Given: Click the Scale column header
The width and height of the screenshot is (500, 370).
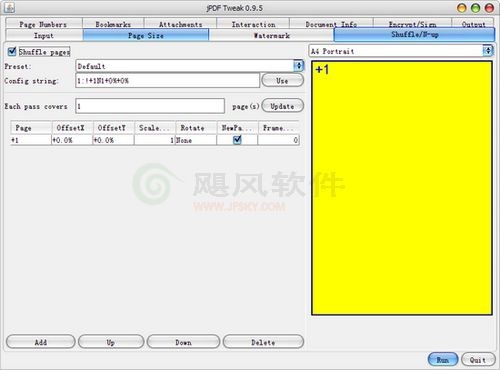Looking at the screenshot, I should 155,128.
